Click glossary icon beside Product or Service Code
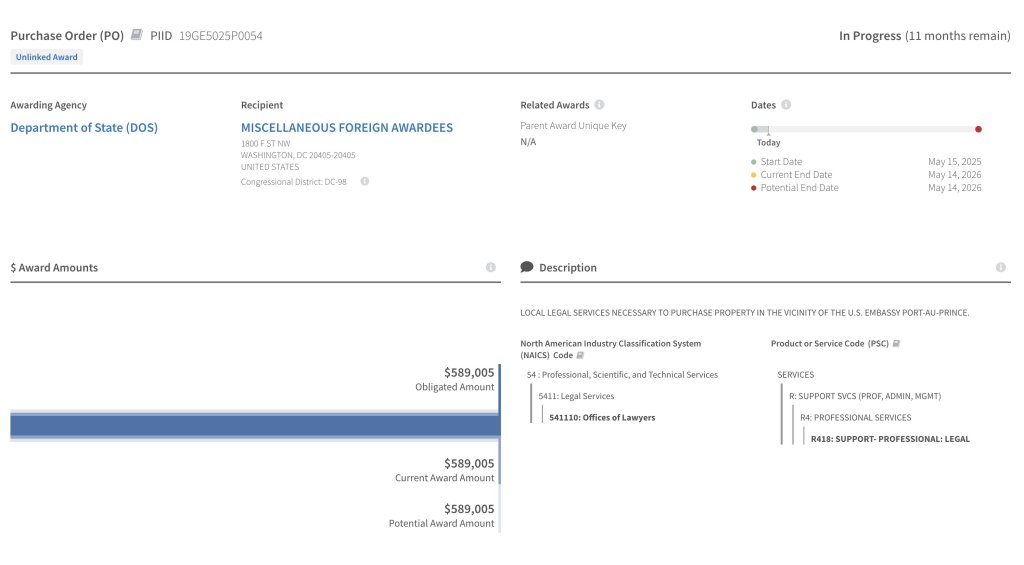 coord(896,343)
